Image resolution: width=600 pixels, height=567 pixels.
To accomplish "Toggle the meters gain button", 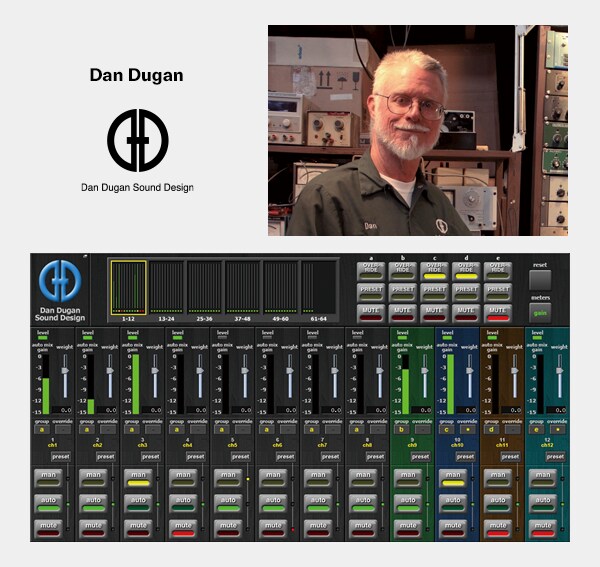I will click(540, 313).
